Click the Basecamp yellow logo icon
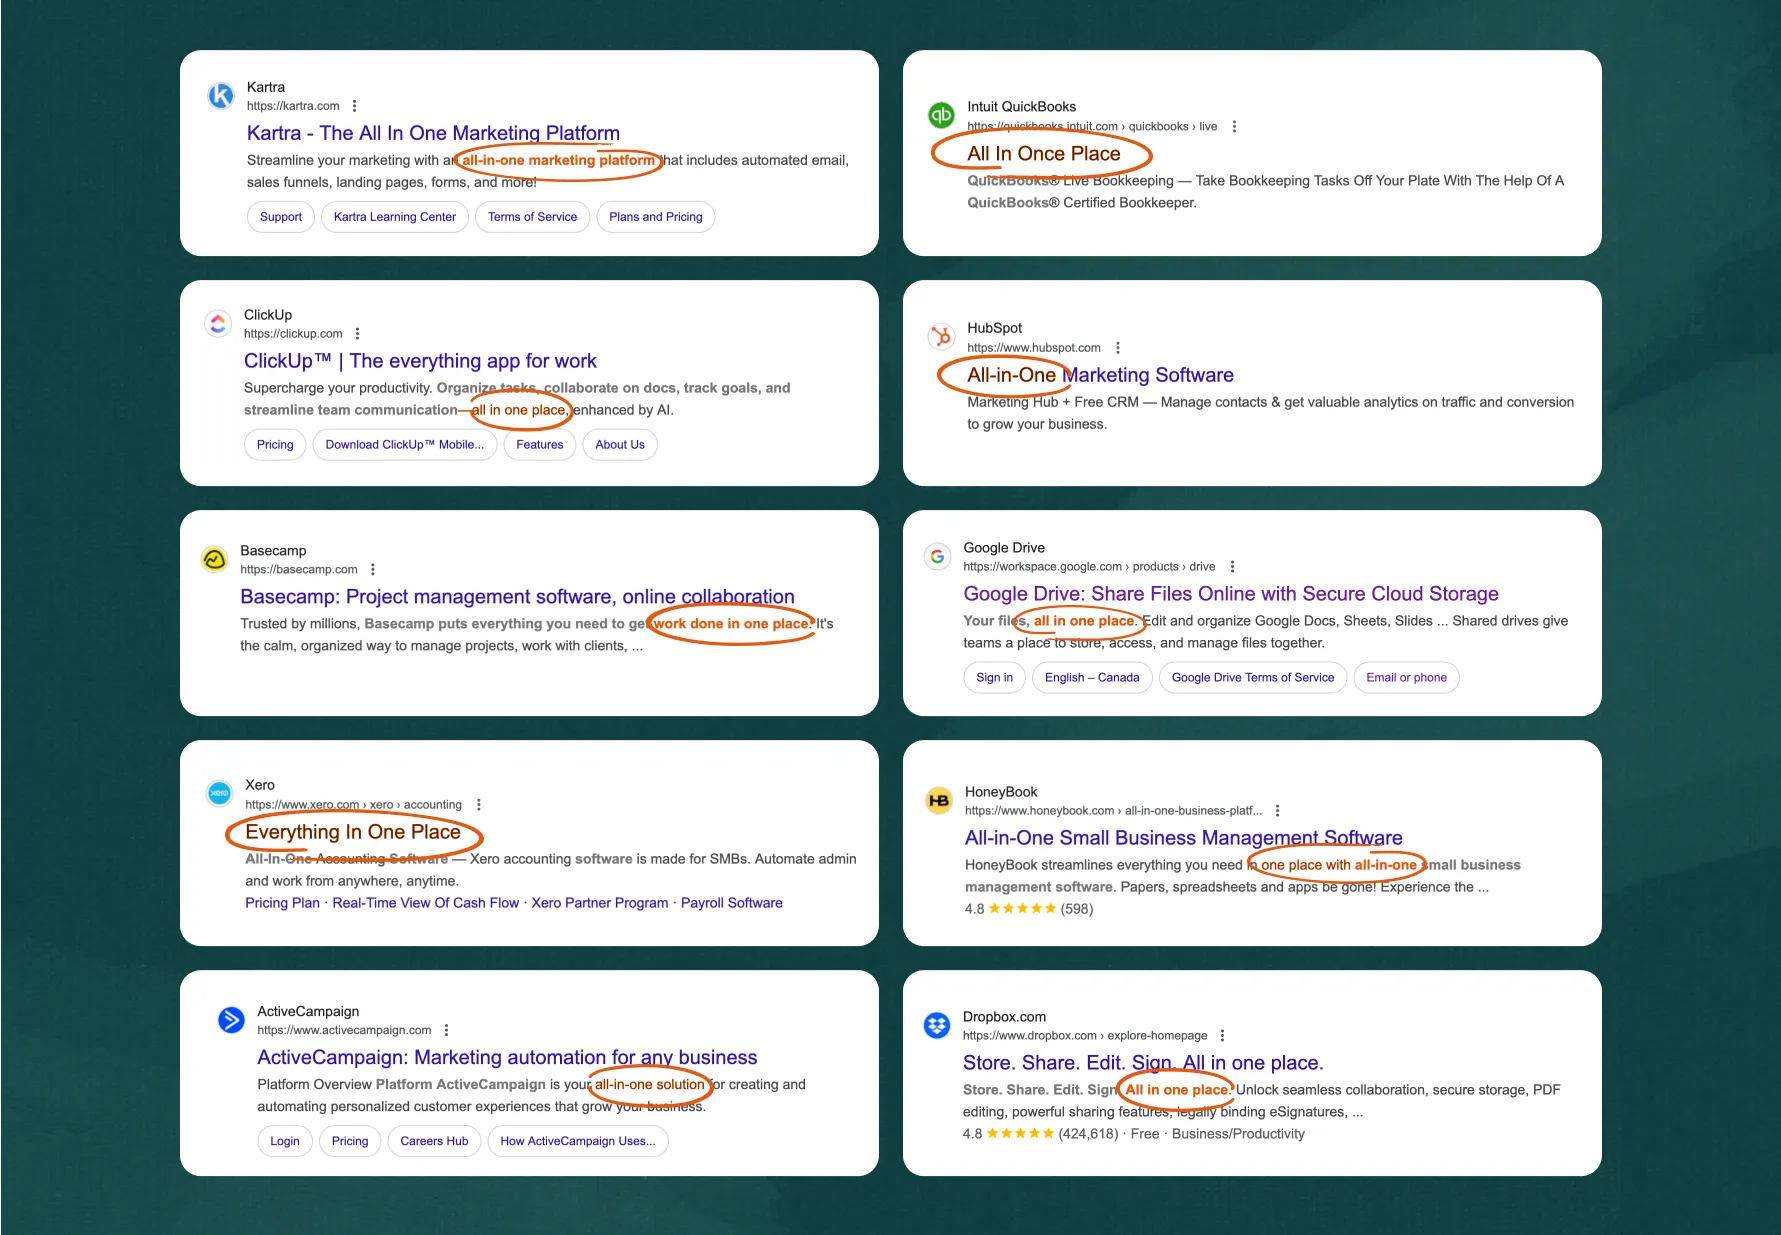The width and height of the screenshot is (1781, 1235). pyautogui.click(x=214, y=559)
